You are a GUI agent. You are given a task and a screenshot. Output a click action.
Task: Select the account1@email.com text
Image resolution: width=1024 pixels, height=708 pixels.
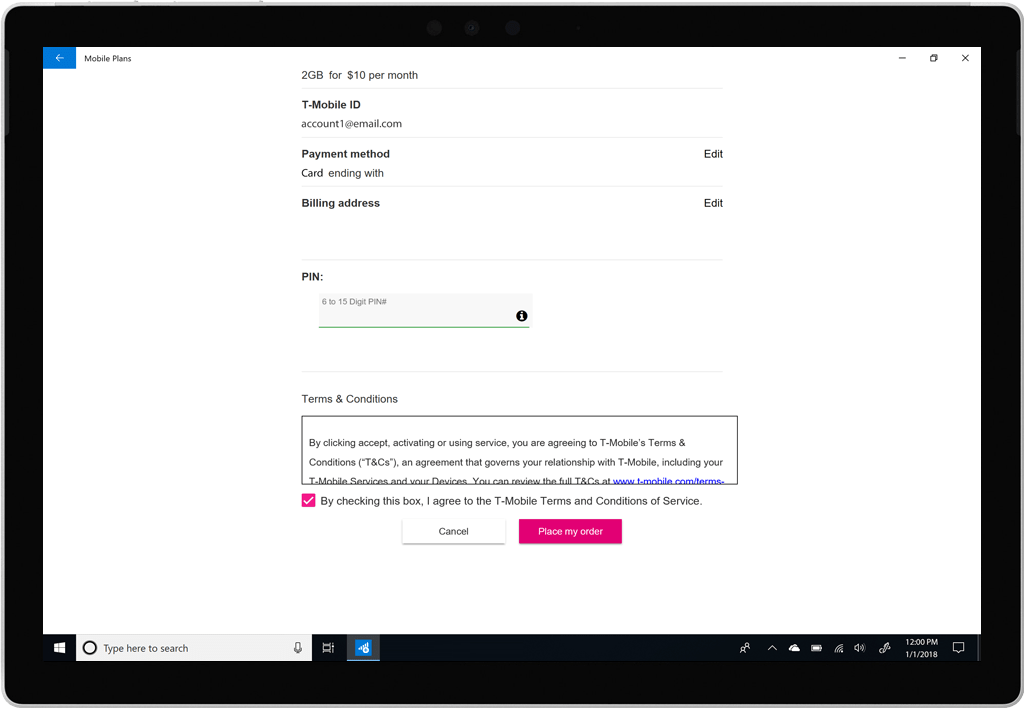[x=351, y=124]
